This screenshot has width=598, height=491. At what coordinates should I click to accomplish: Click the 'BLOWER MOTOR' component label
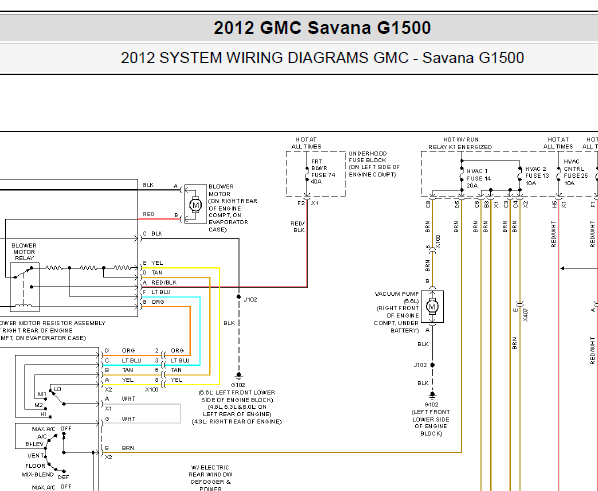(x=221, y=190)
